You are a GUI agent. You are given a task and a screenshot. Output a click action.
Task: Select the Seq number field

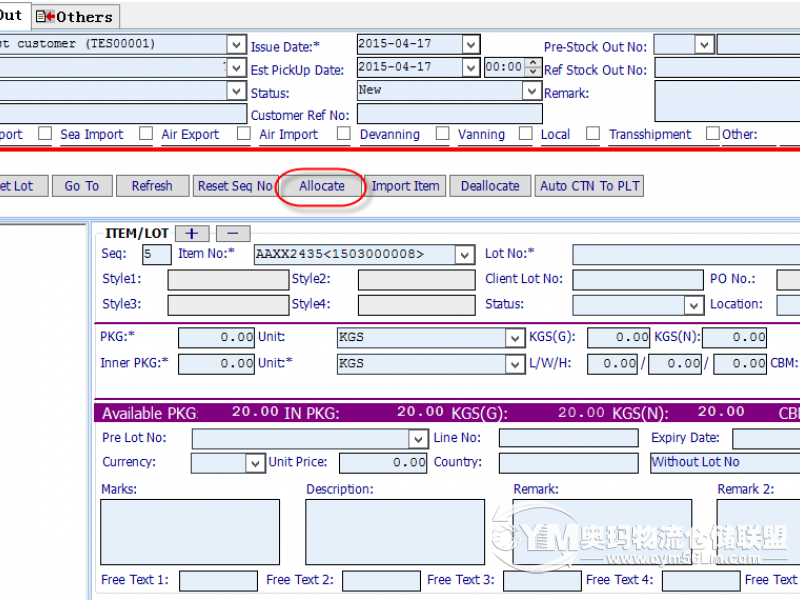click(157, 254)
